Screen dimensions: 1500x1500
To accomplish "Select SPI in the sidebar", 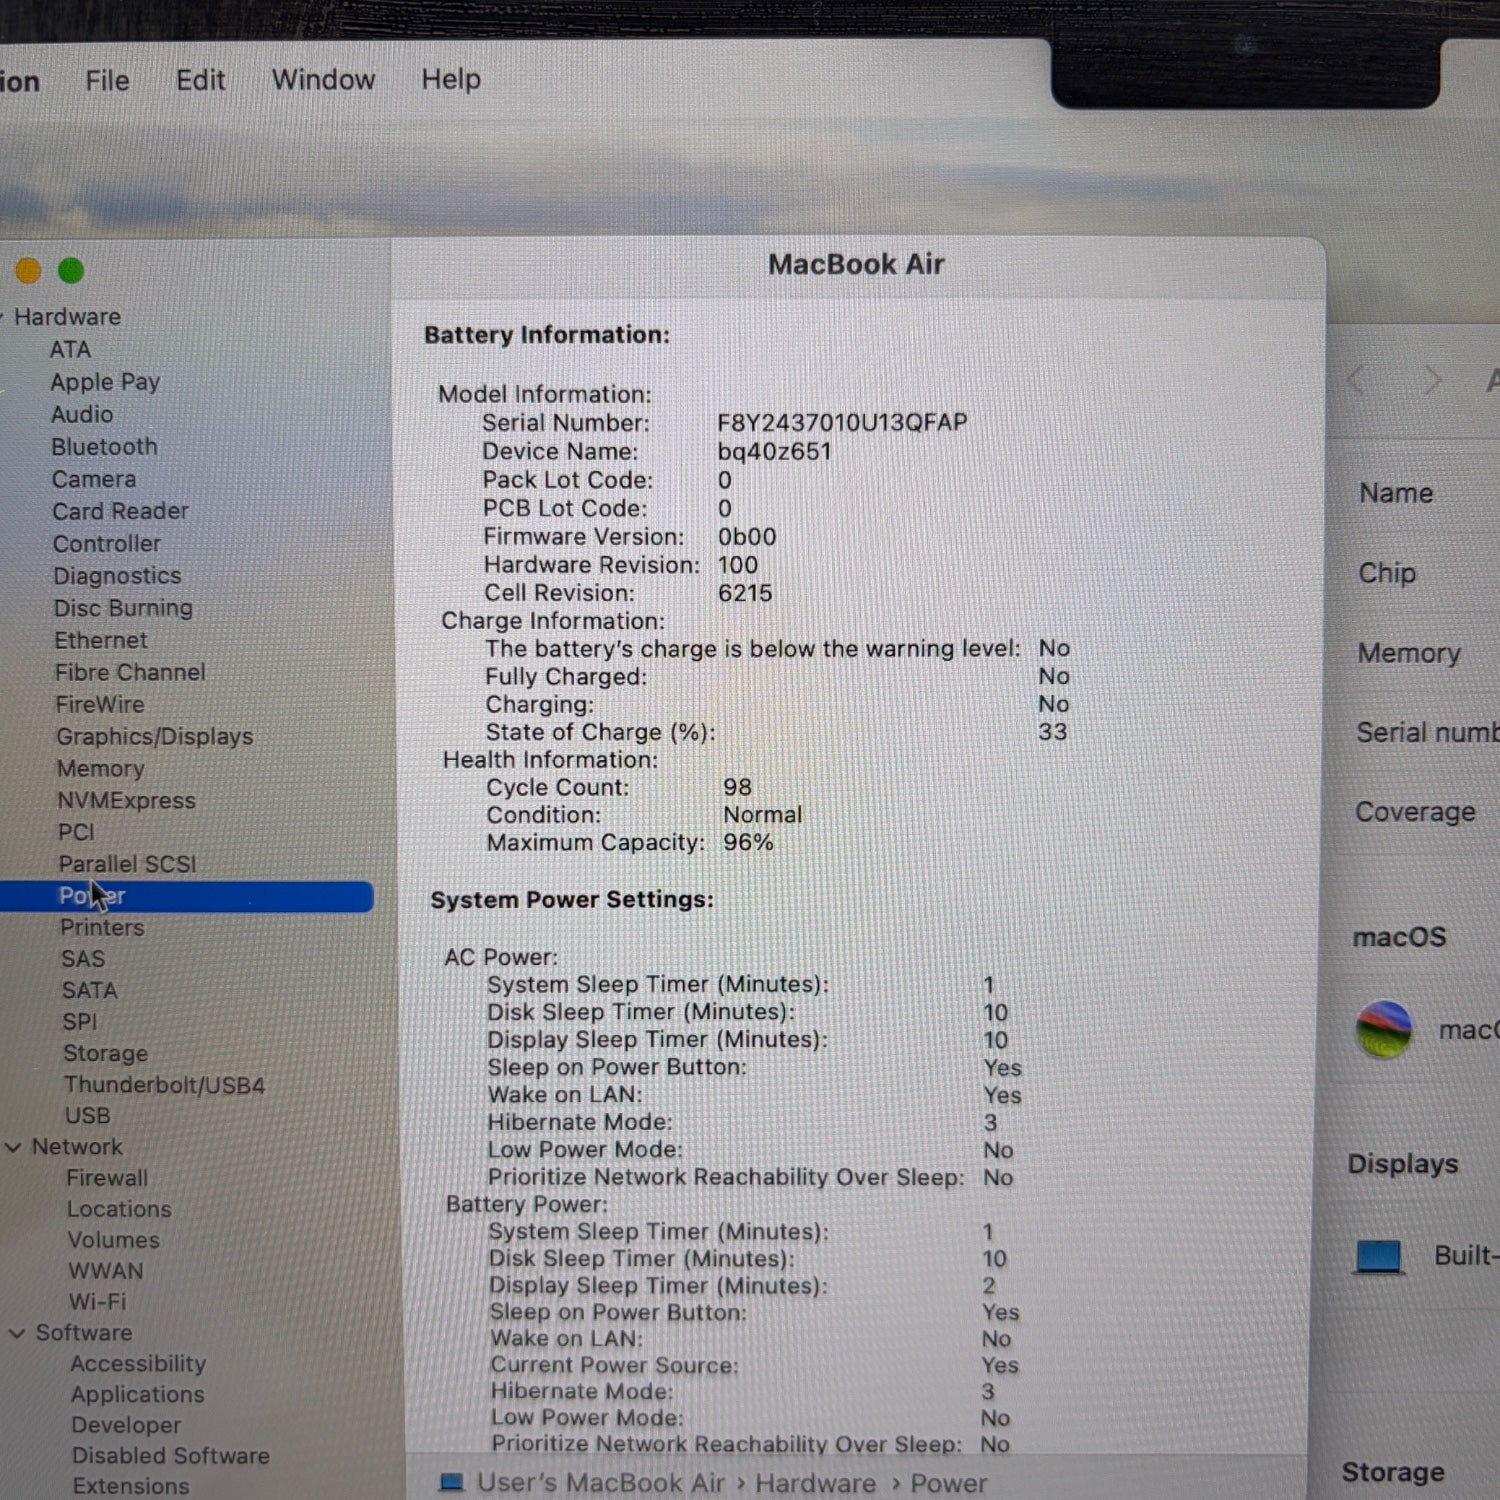I will [x=80, y=1022].
